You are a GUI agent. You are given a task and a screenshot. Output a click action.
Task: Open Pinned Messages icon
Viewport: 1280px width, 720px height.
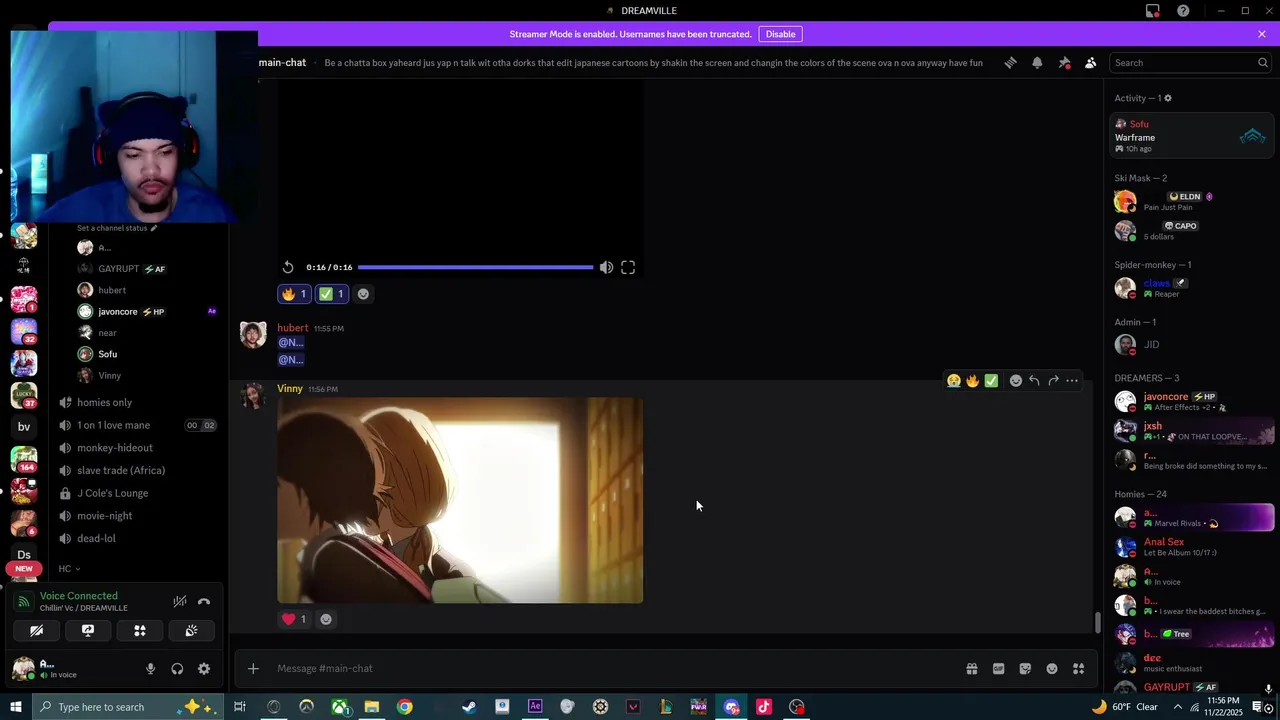[1064, 63]
